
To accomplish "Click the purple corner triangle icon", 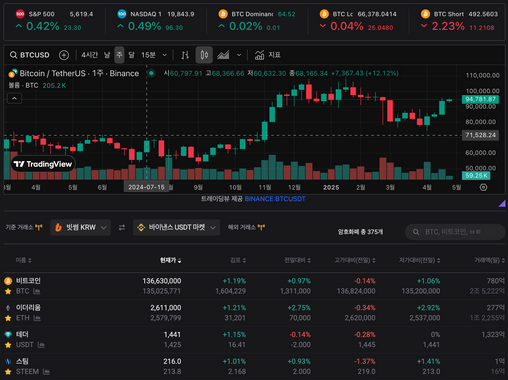I will 502,203.
